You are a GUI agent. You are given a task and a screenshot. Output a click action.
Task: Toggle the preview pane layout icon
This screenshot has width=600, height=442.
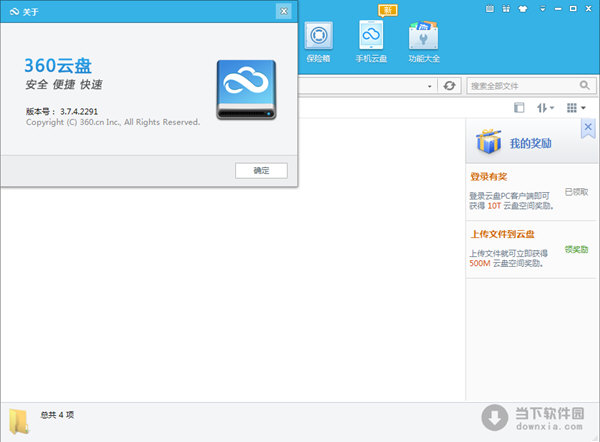pyautogui.click(x=519, y=107)
